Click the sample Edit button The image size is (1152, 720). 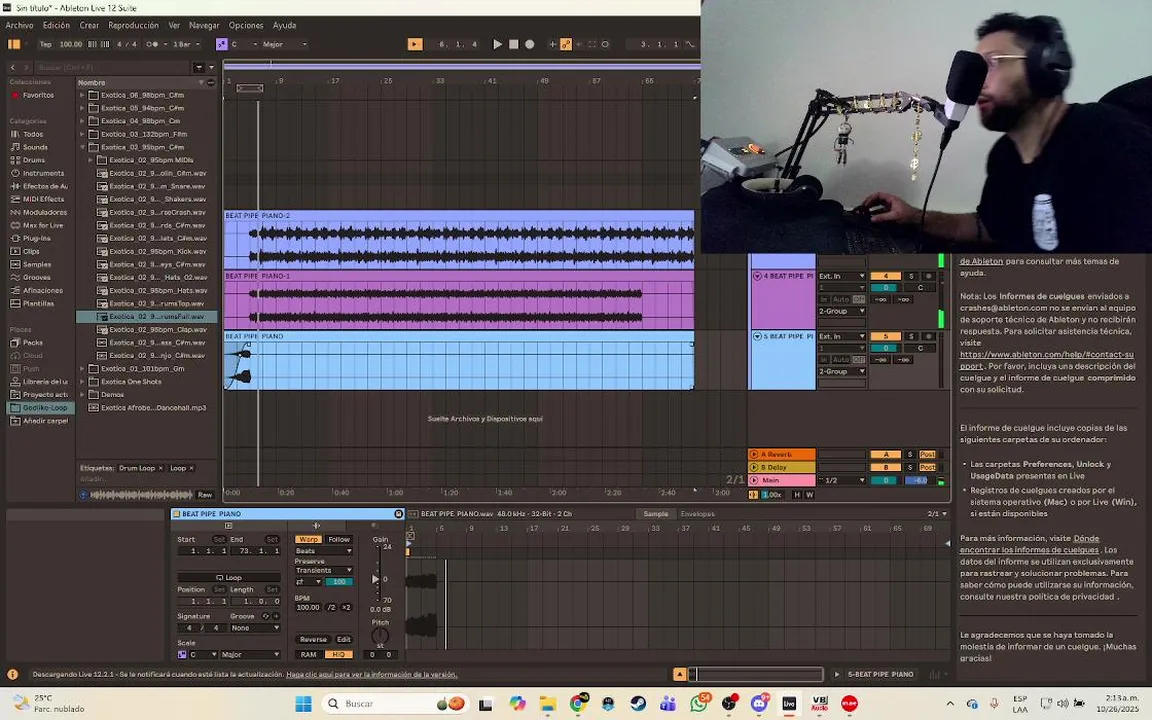click(344, 639)
